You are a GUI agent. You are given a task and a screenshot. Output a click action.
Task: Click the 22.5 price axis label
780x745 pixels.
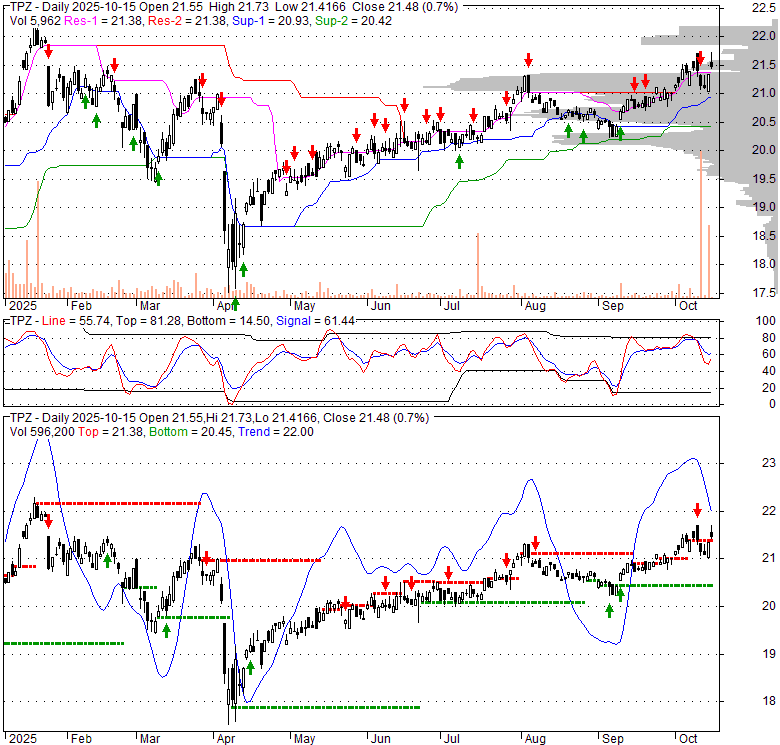click(764, 7)
